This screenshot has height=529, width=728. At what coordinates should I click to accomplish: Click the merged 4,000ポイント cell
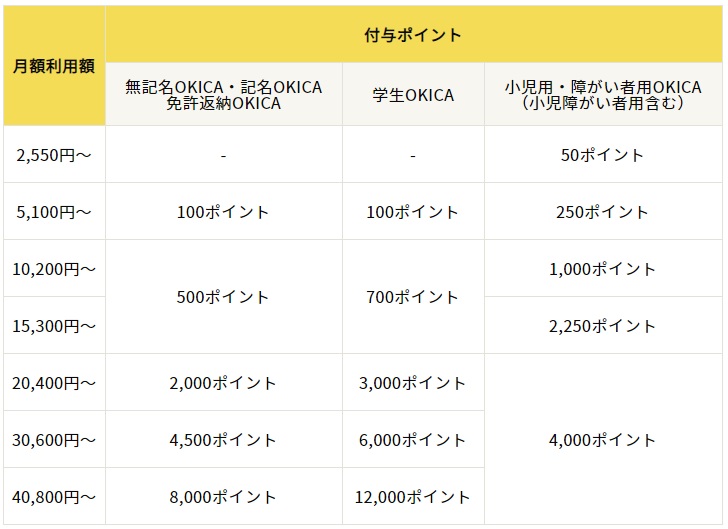click(602, 440)
